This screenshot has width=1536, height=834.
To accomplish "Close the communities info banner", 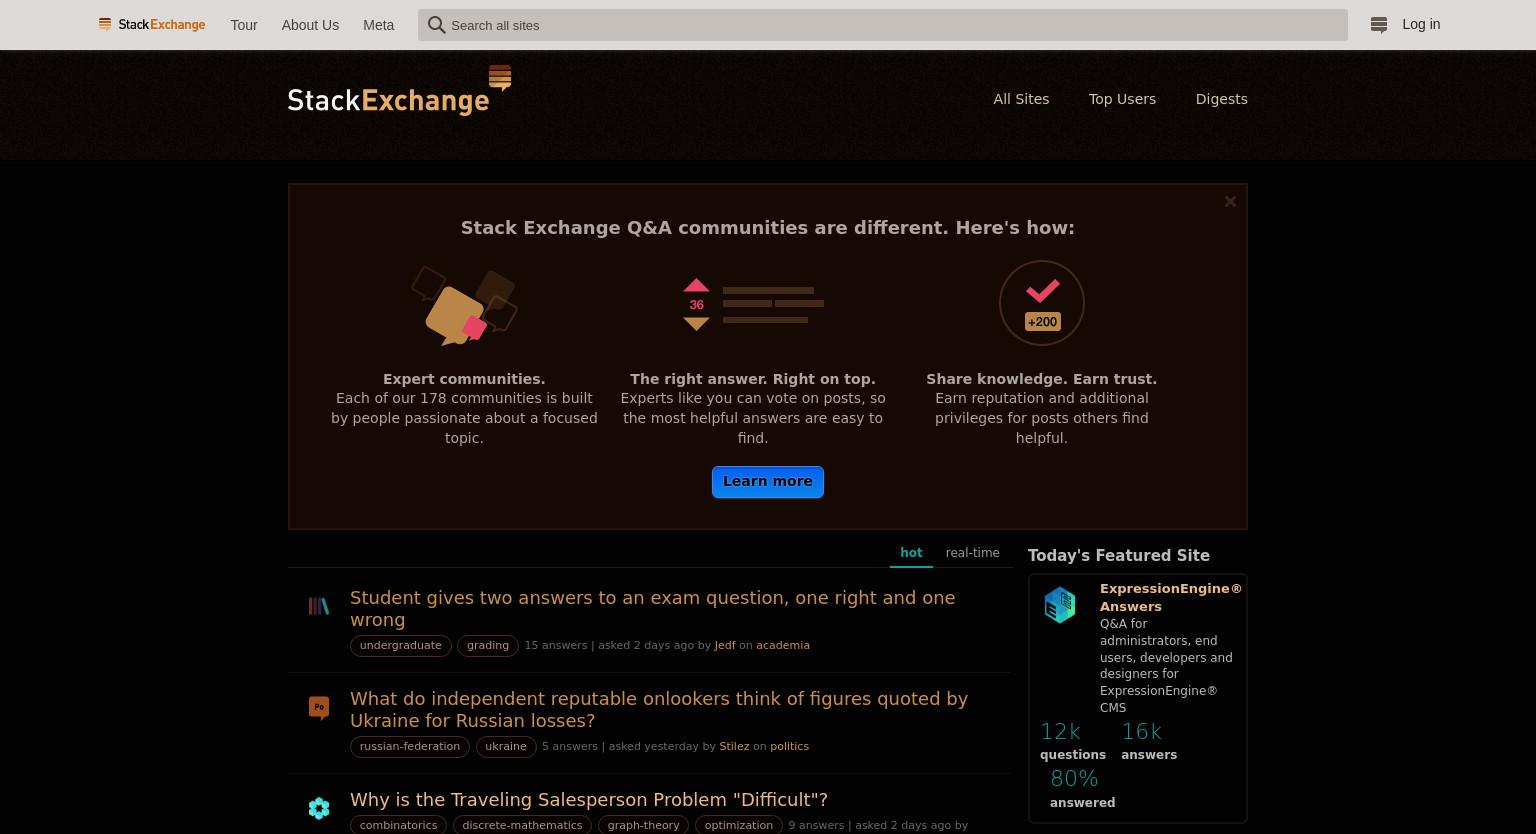I will click(x=1230, y=201).
